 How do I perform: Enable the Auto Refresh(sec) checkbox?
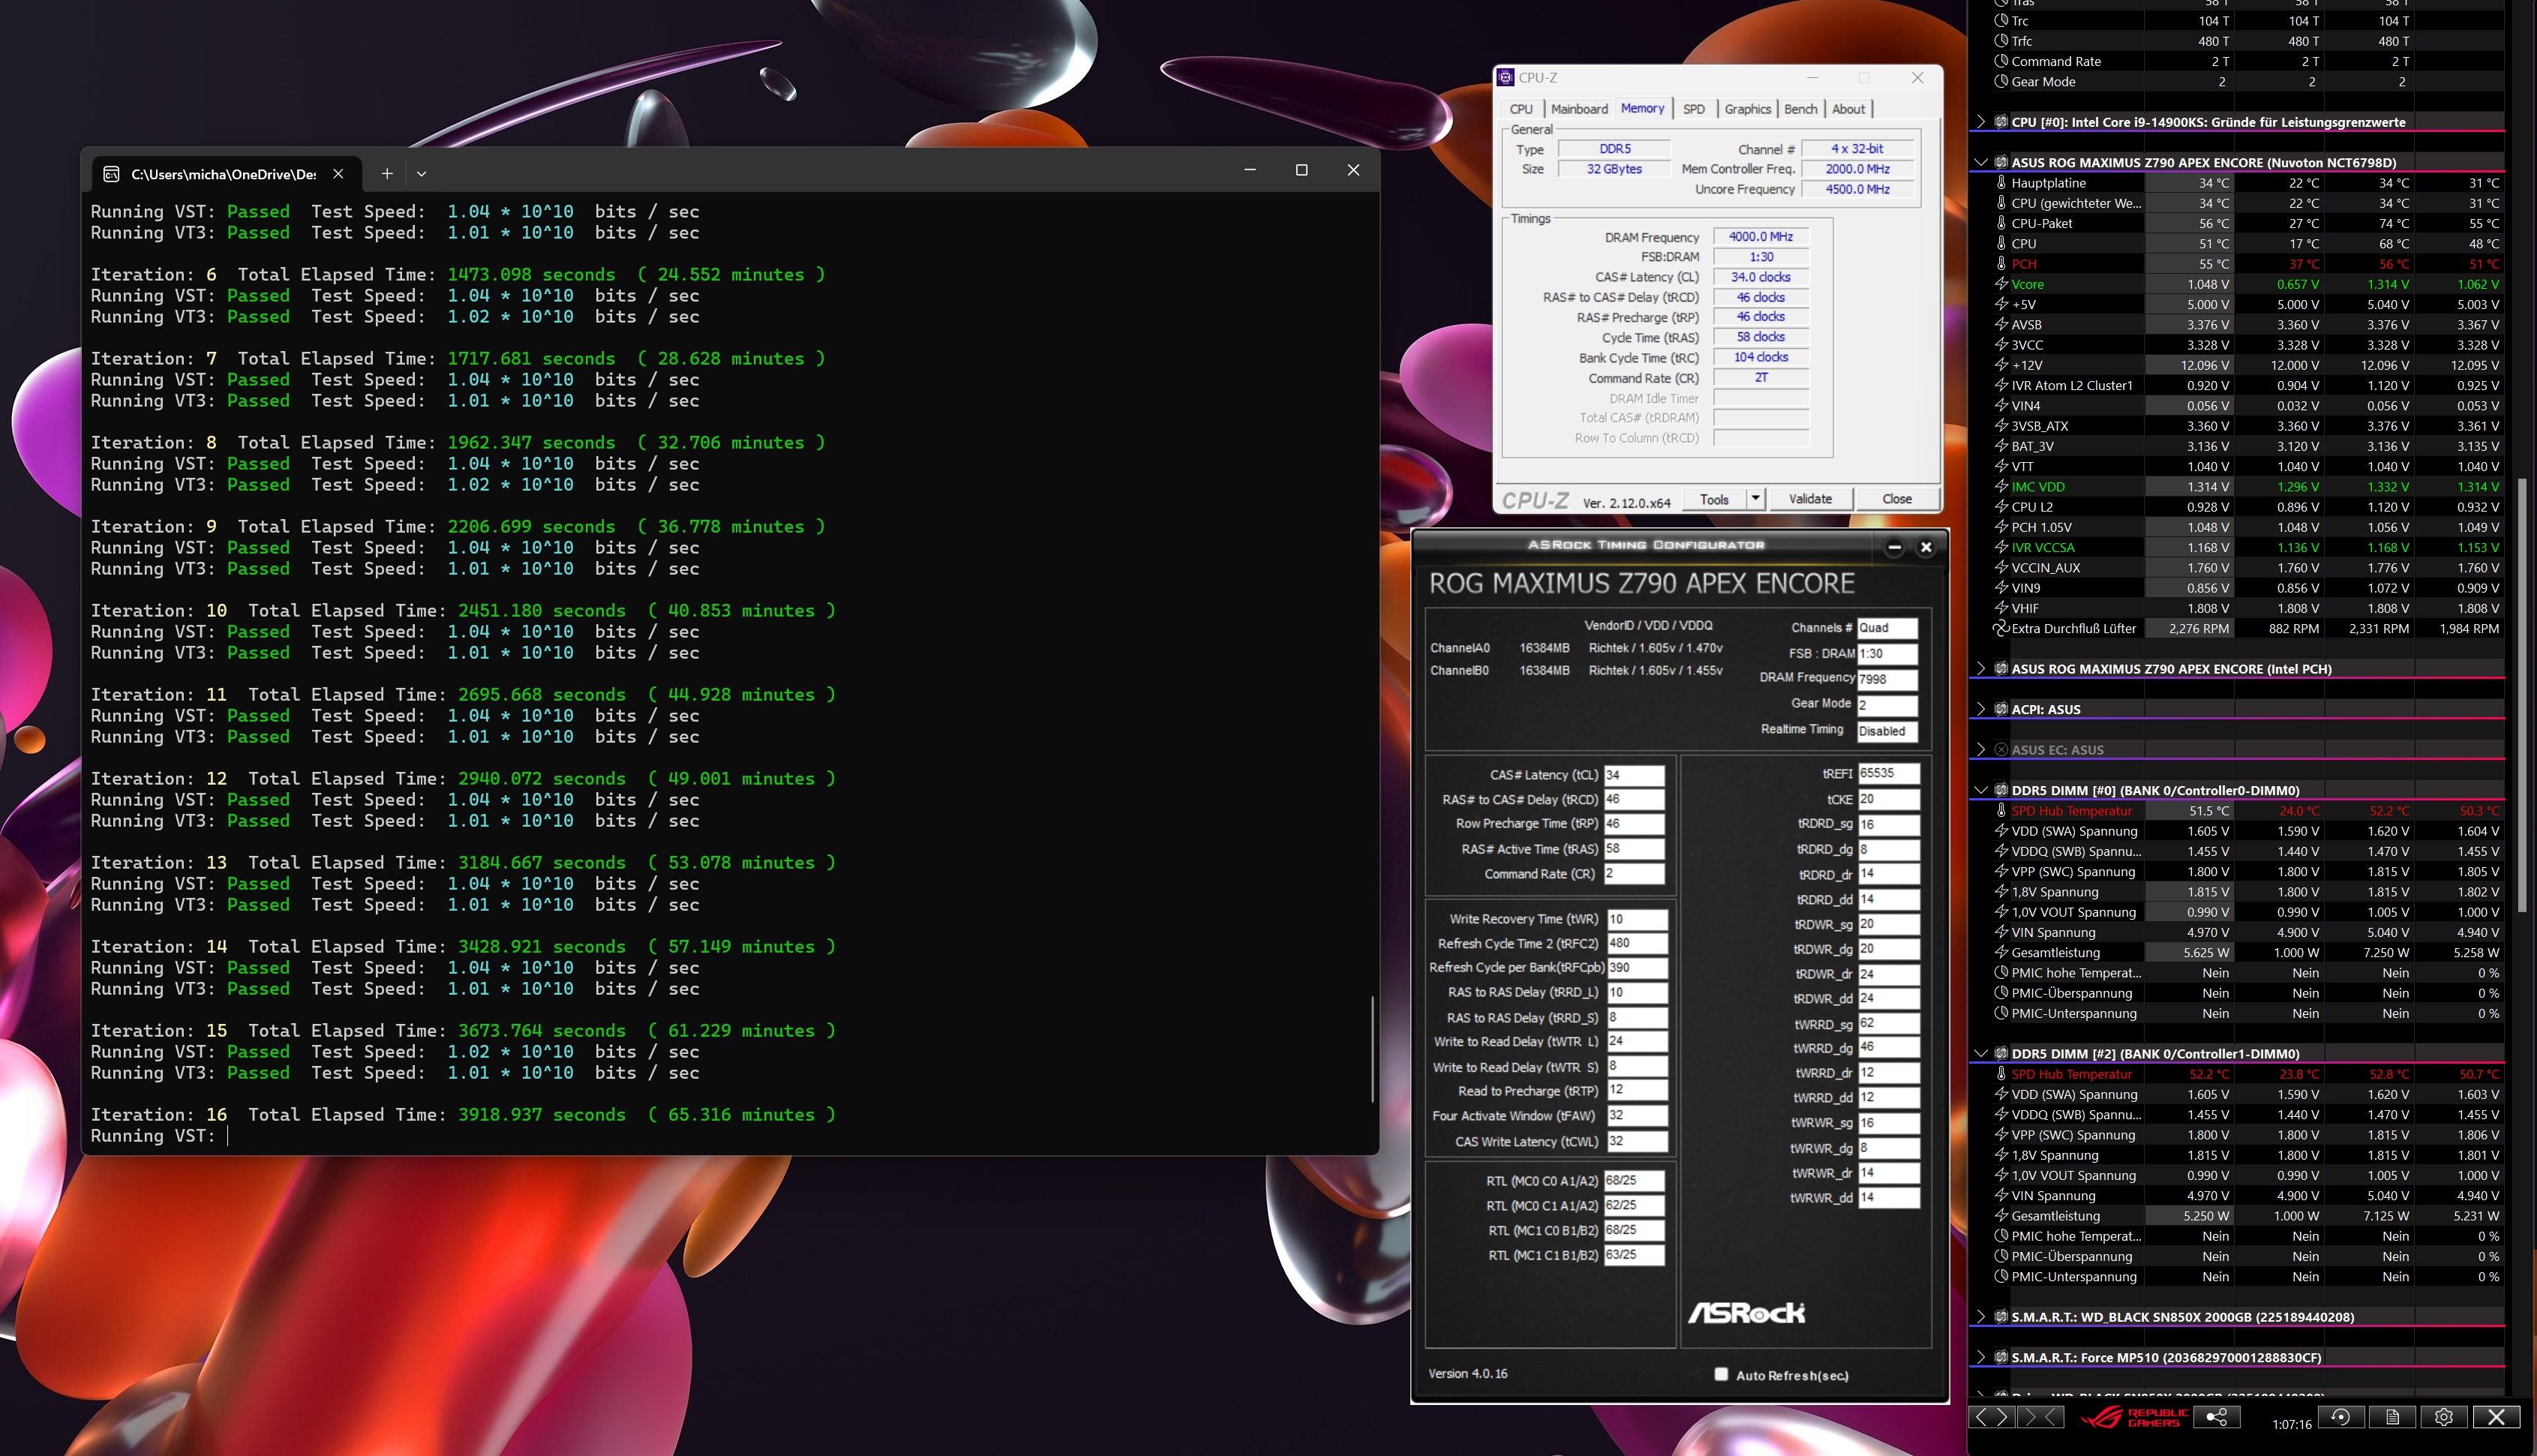1721,1374
